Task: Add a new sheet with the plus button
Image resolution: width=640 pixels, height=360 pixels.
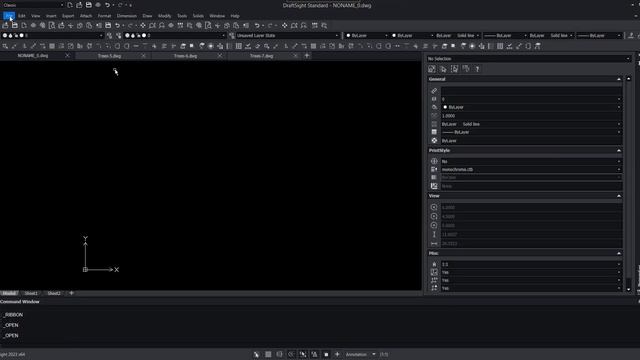Action: point(71,293)
